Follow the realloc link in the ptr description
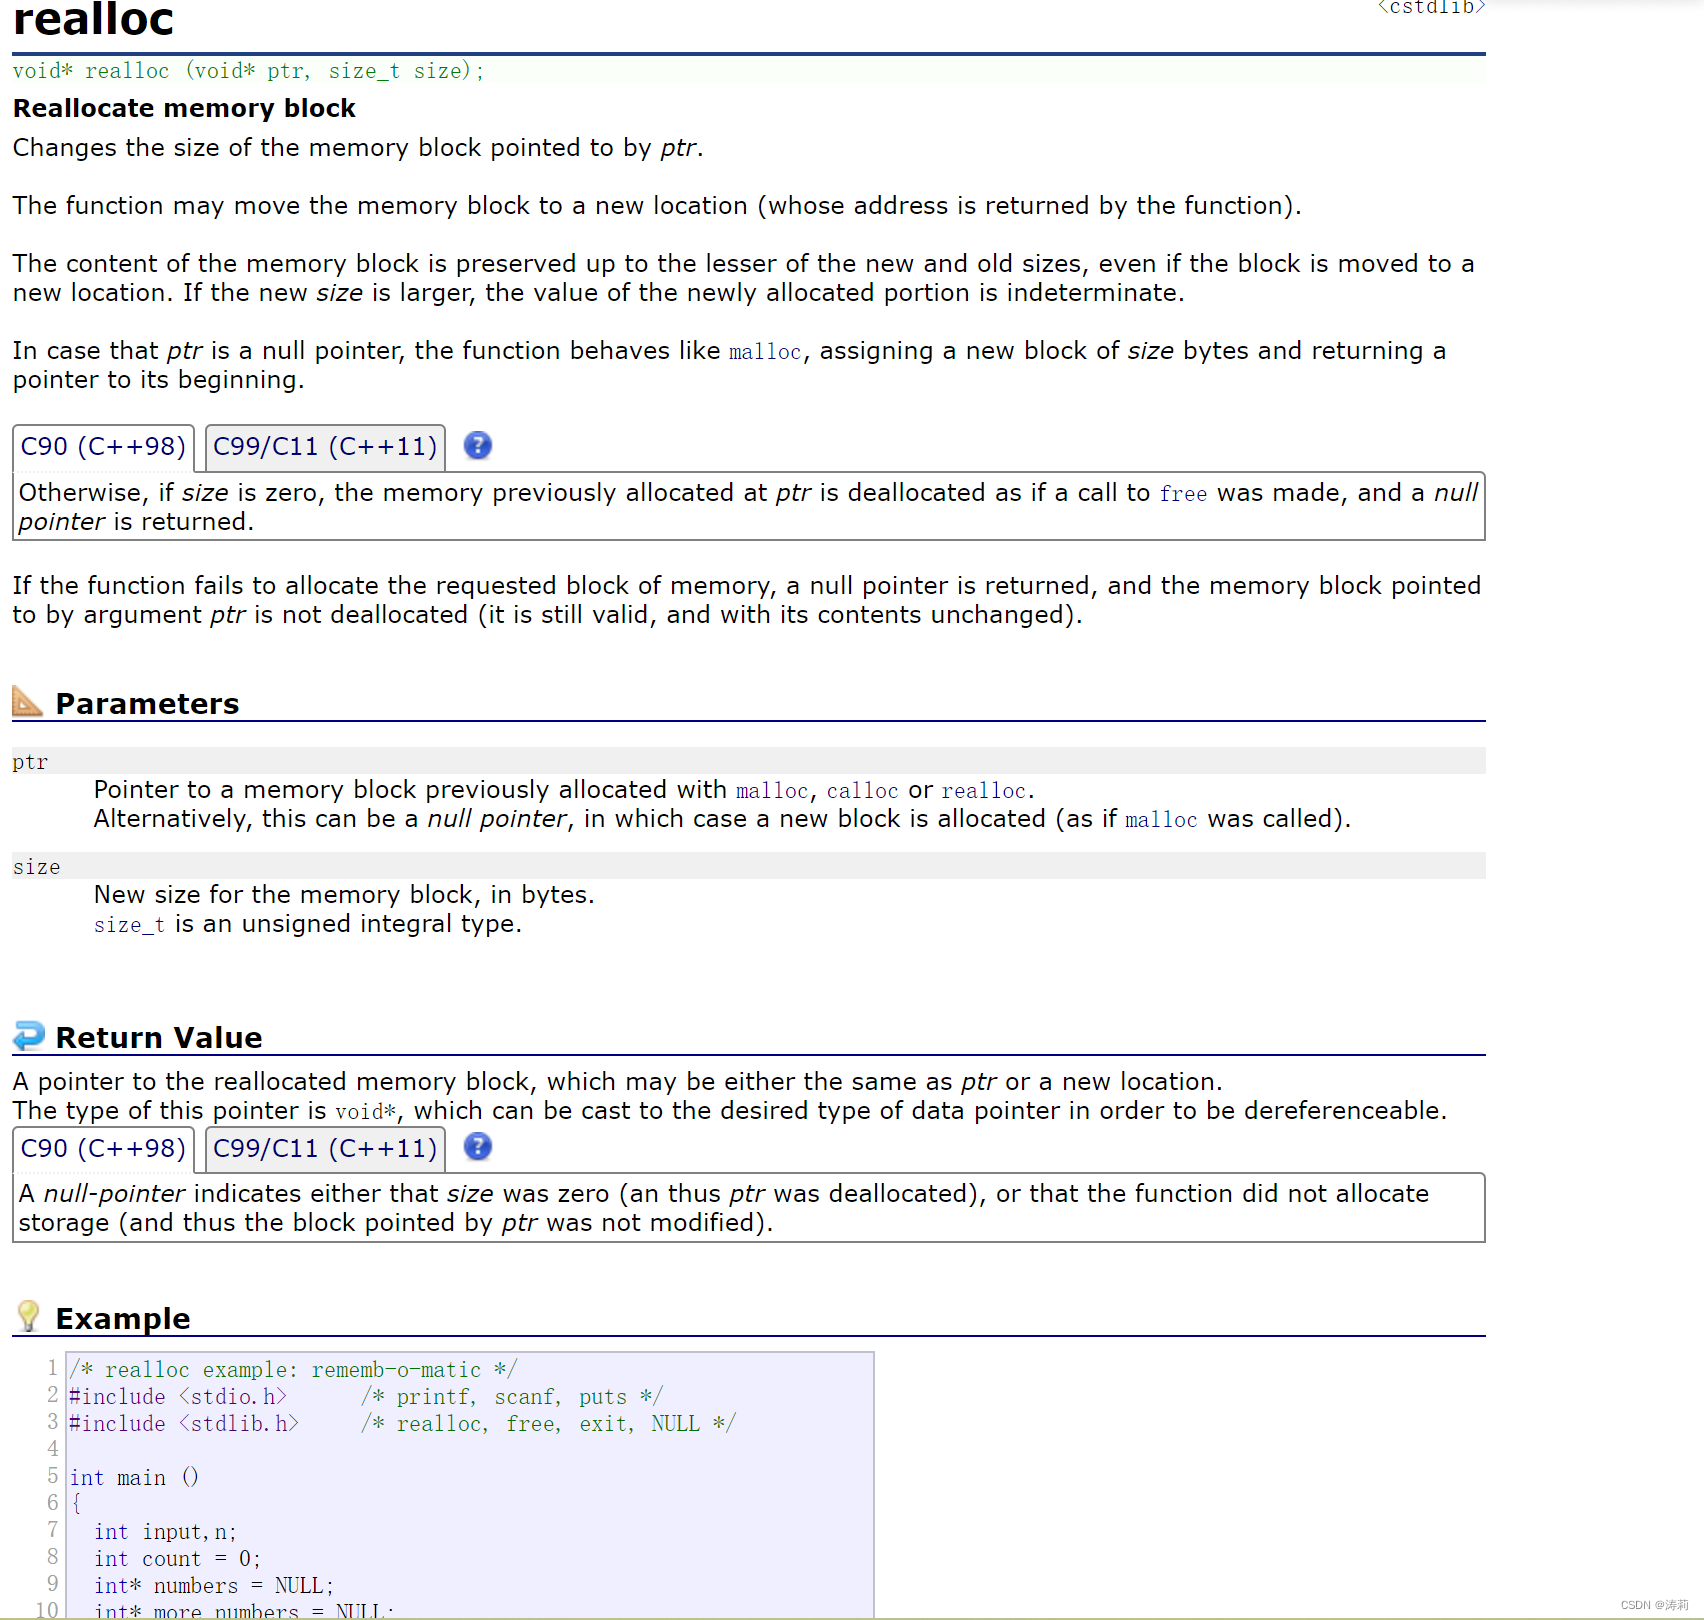The image size is (1704, 1620). click(984, 791)
